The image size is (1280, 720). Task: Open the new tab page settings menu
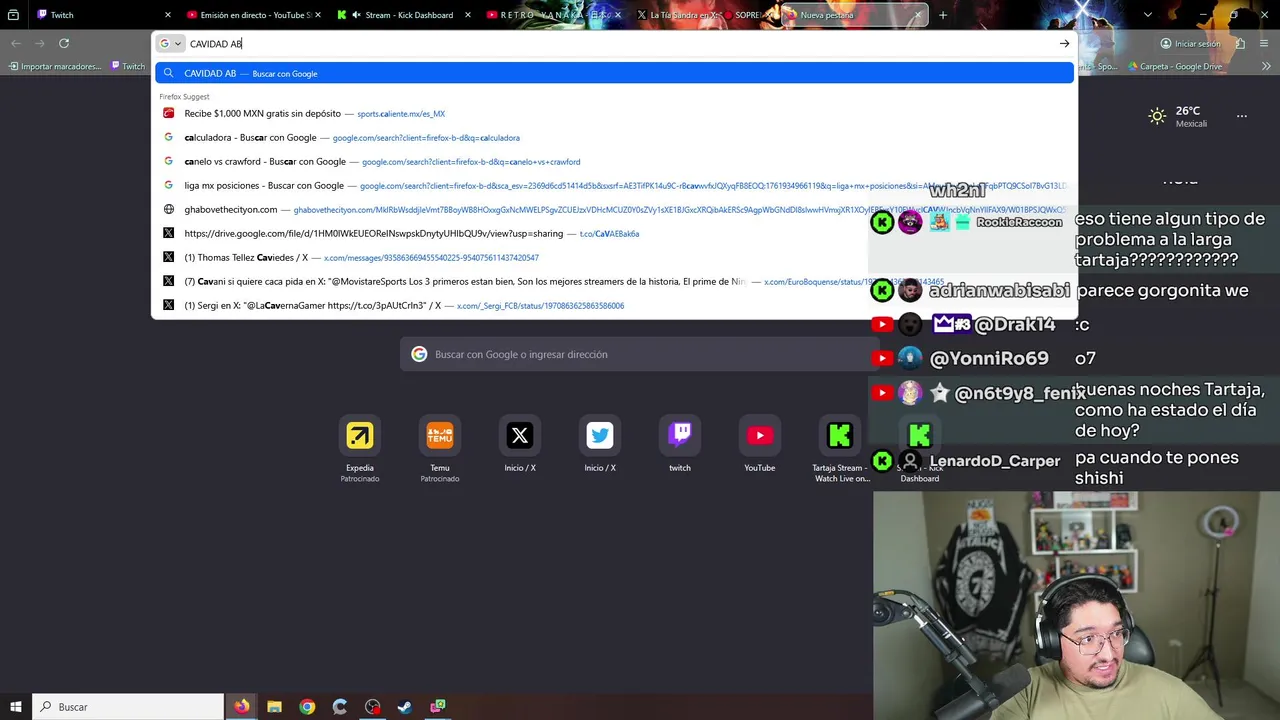point(1242,116)
